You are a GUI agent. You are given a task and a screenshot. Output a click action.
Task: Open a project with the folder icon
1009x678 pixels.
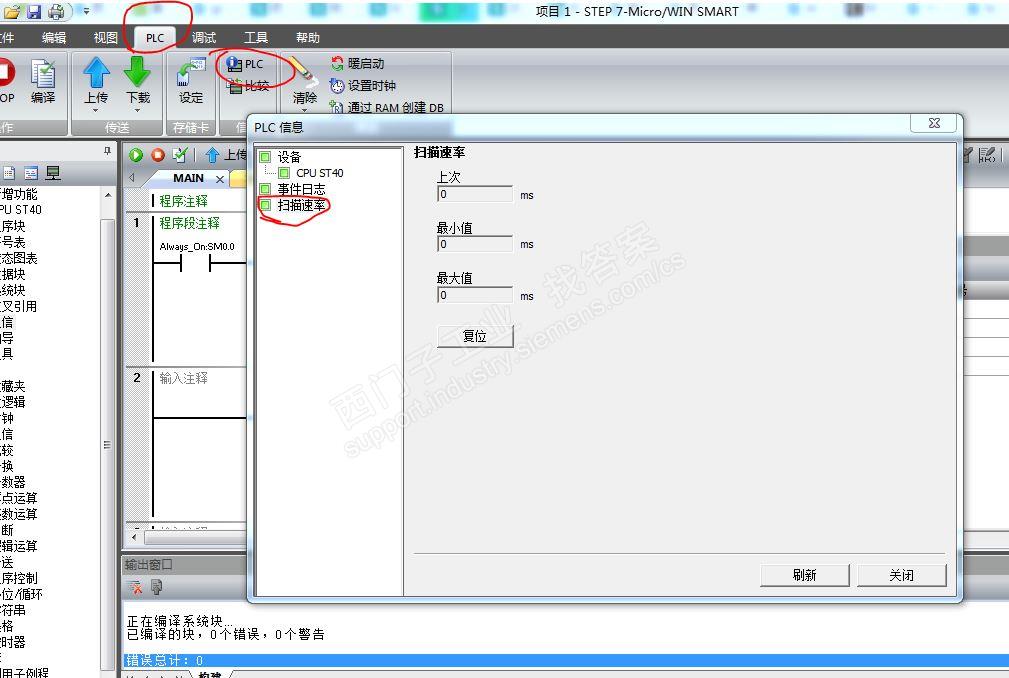[12, 11]
